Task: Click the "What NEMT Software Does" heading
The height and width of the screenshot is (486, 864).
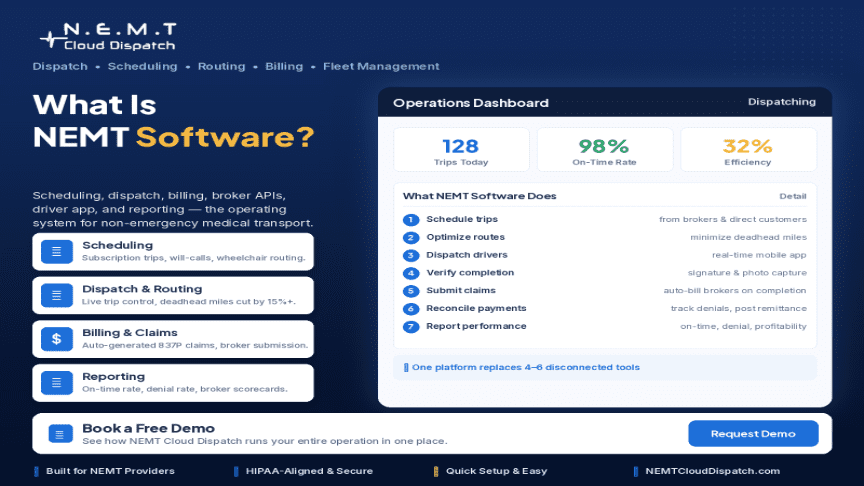Action: point(479,196)
